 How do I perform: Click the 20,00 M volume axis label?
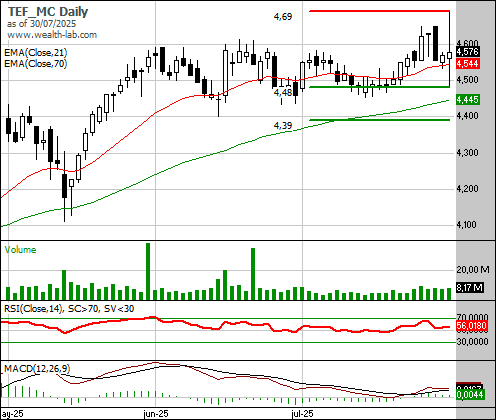coord(473,269)
